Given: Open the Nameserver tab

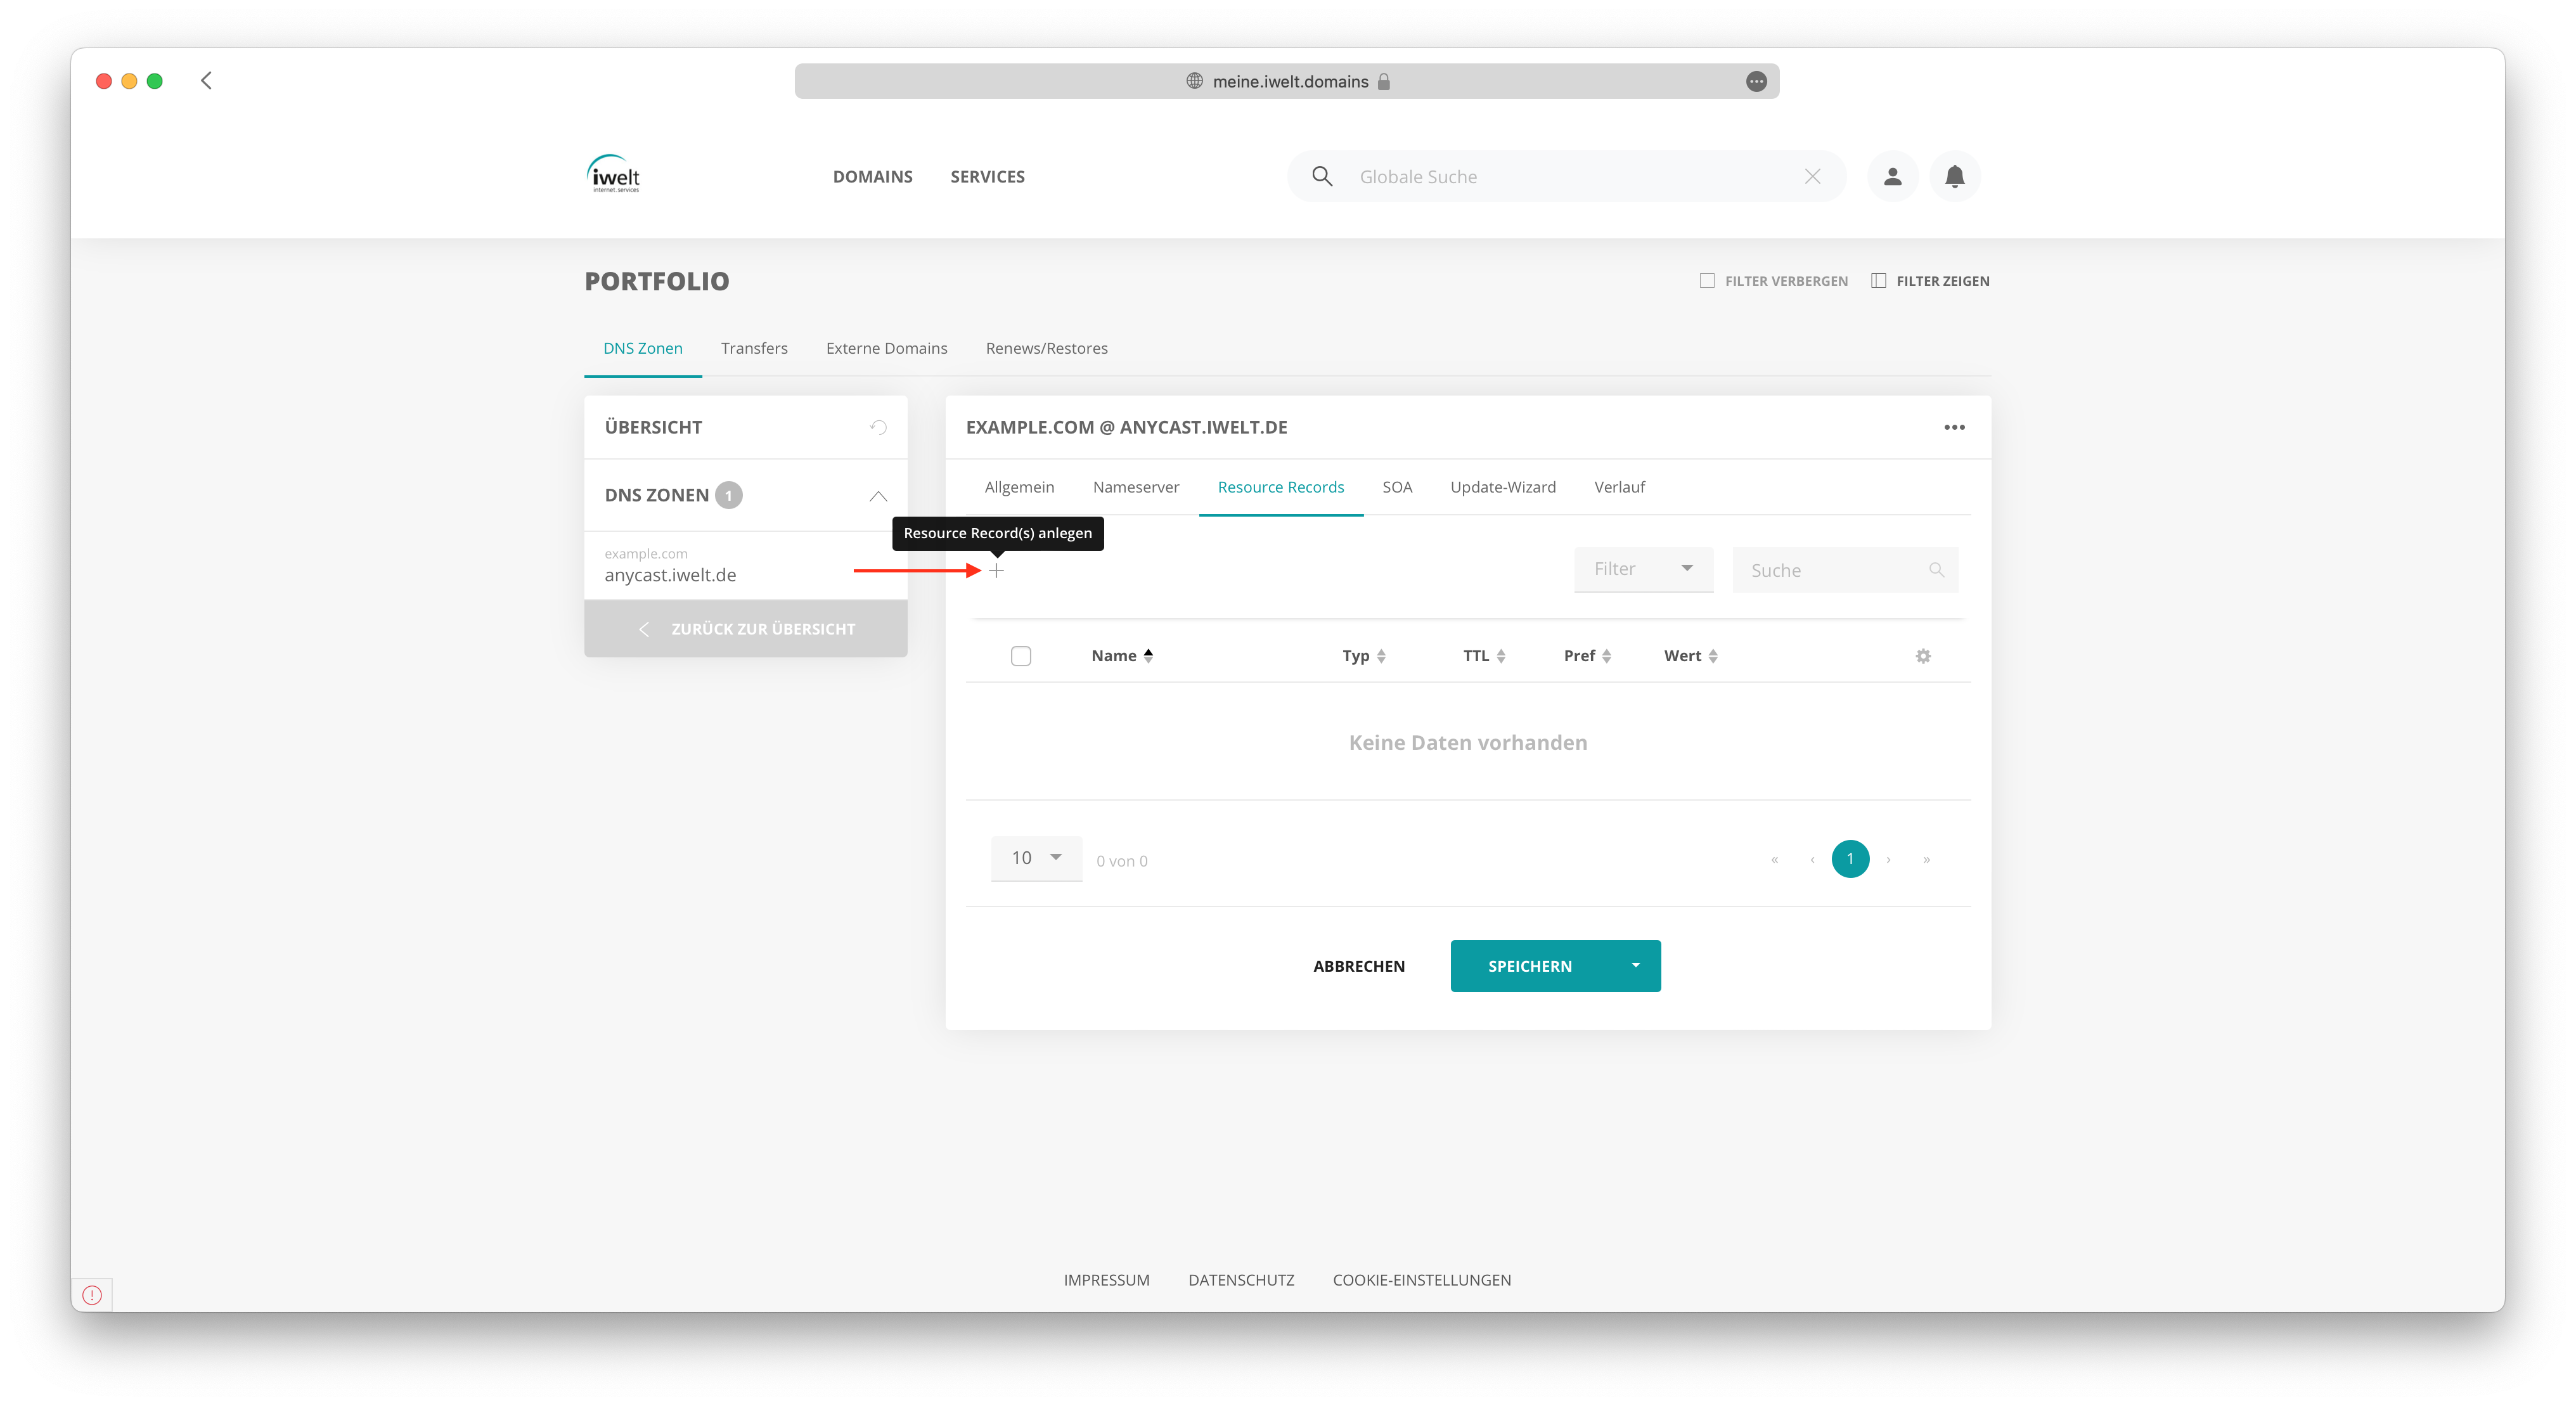Looking at the screenshot, I should [1135, 487].
